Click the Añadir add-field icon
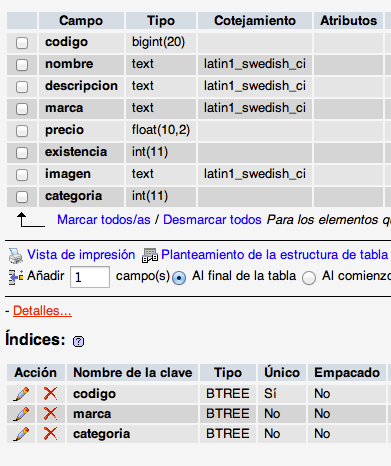 coord(16,277)
